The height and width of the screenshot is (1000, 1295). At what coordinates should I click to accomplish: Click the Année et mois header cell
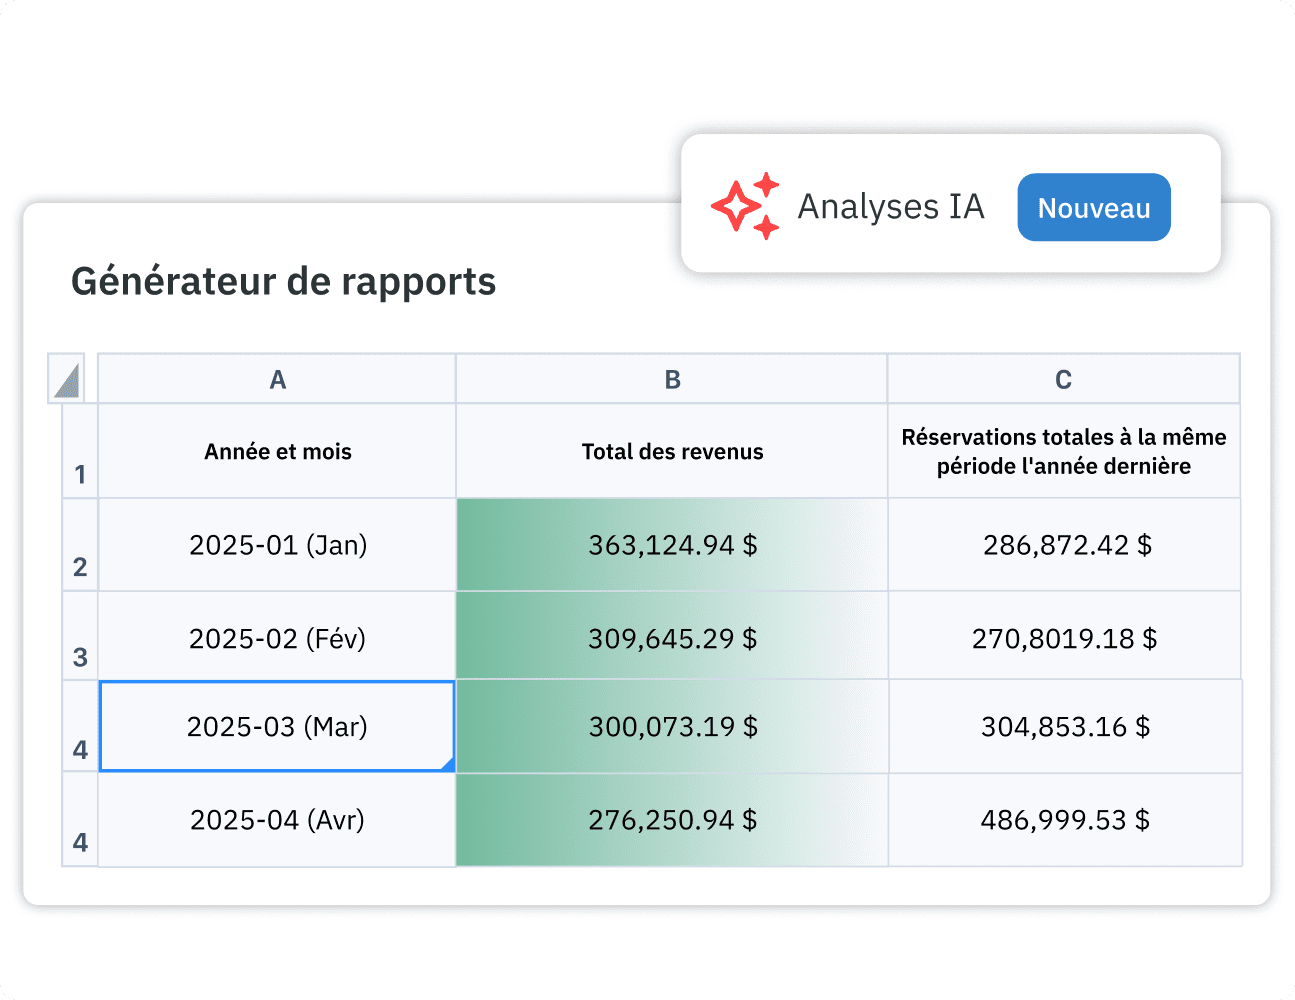[x=277, y=452]
